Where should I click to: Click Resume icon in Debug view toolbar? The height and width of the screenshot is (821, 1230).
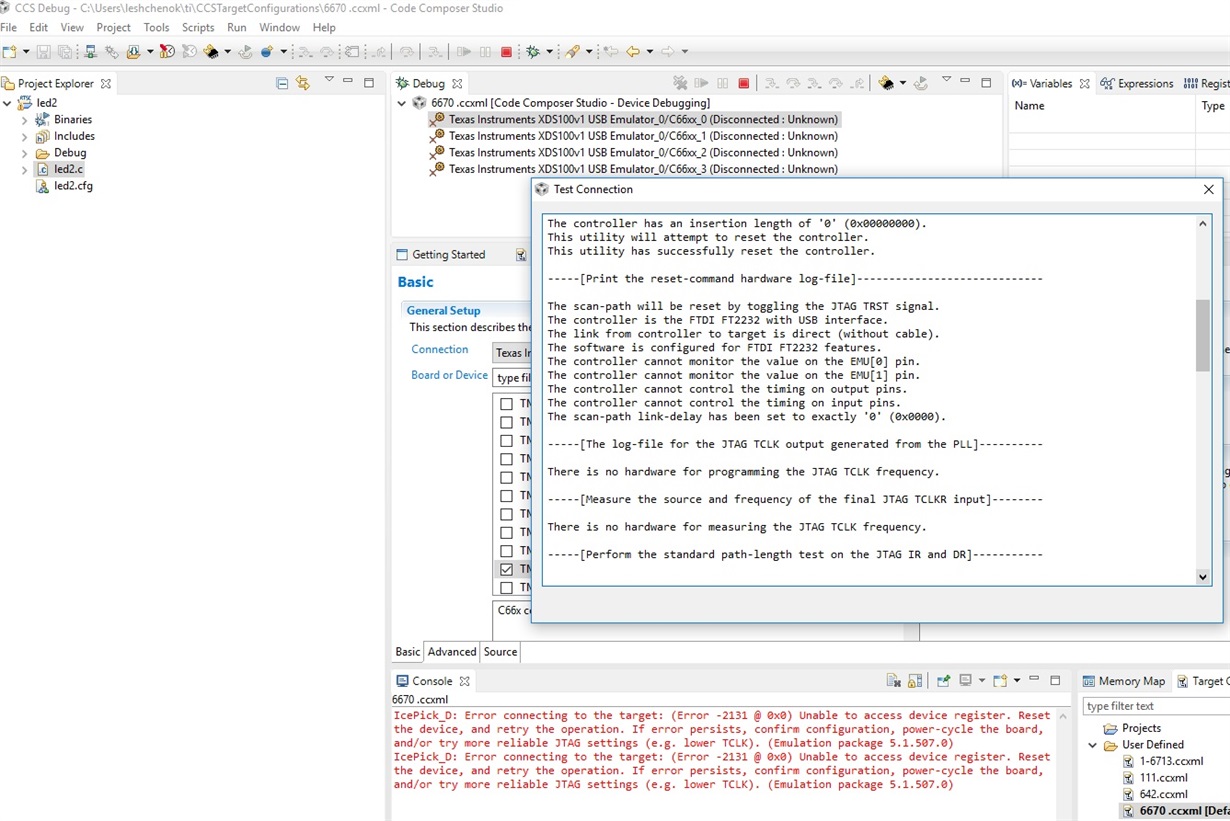[701, 83]
